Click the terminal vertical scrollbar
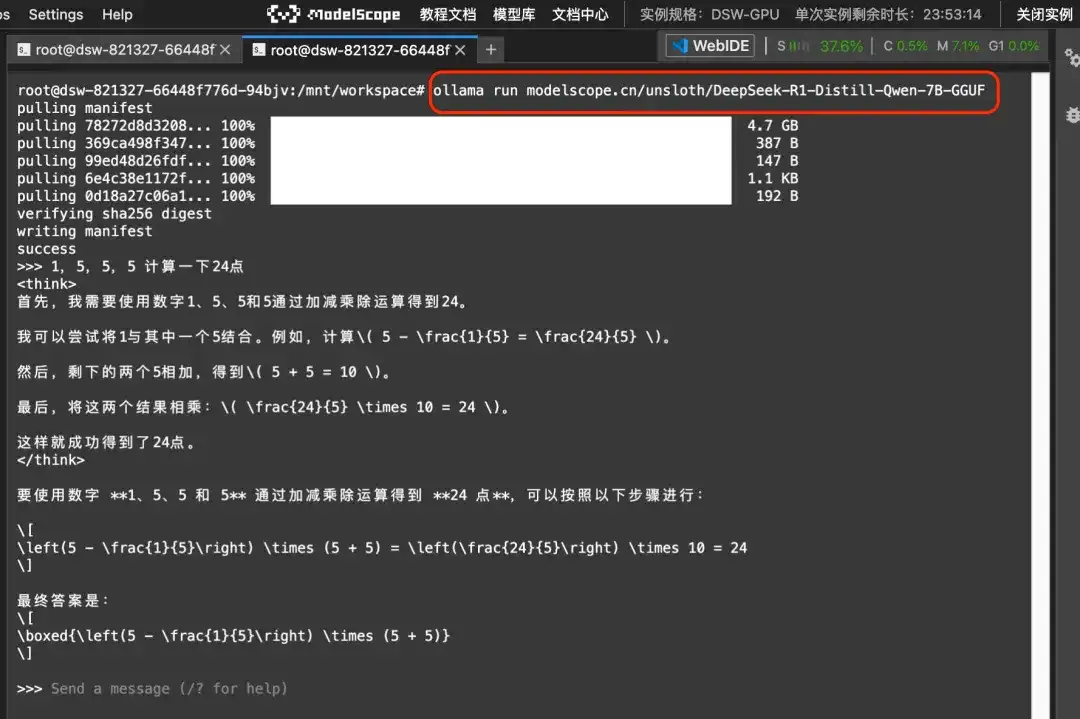 click(x=1040, y=395)
